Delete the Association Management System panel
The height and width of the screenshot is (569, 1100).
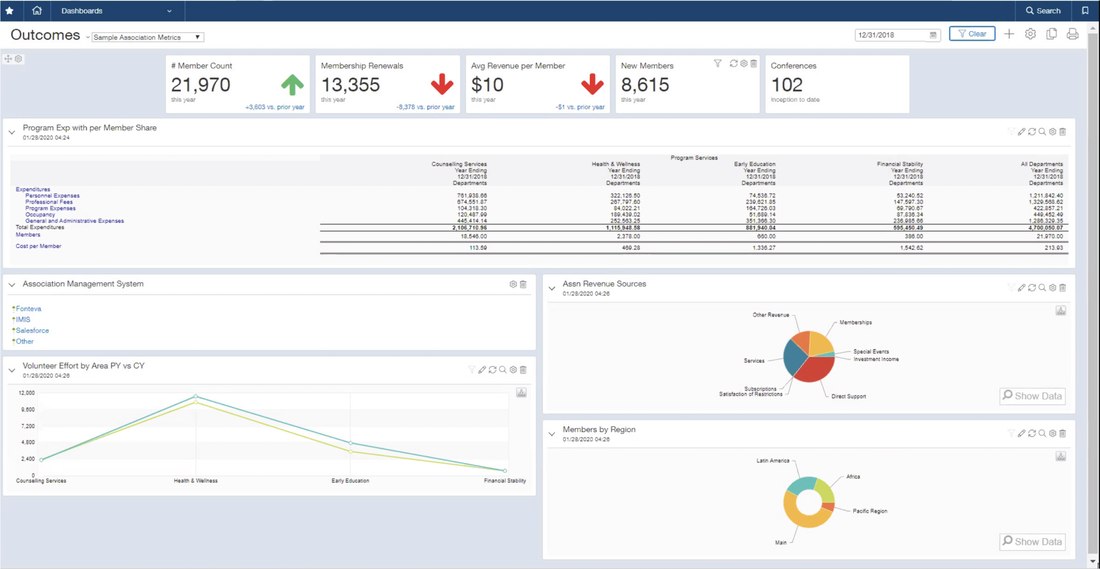click(x=523, y=284)
